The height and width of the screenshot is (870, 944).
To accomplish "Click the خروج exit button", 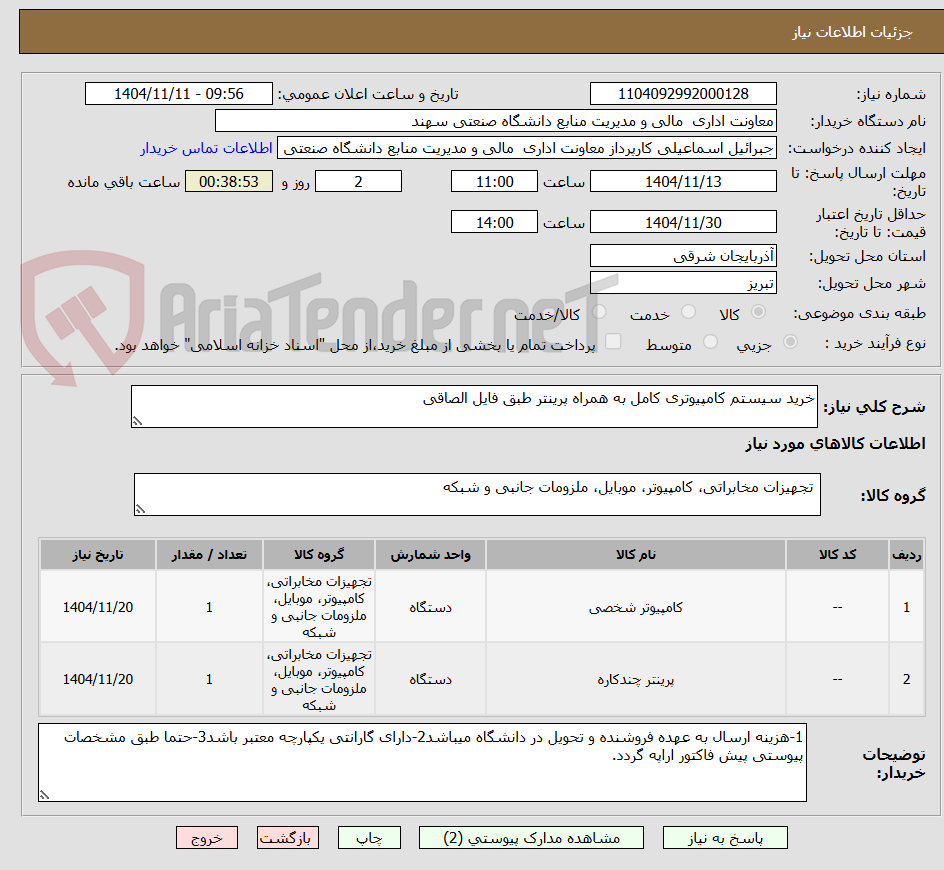I will 206,837.
